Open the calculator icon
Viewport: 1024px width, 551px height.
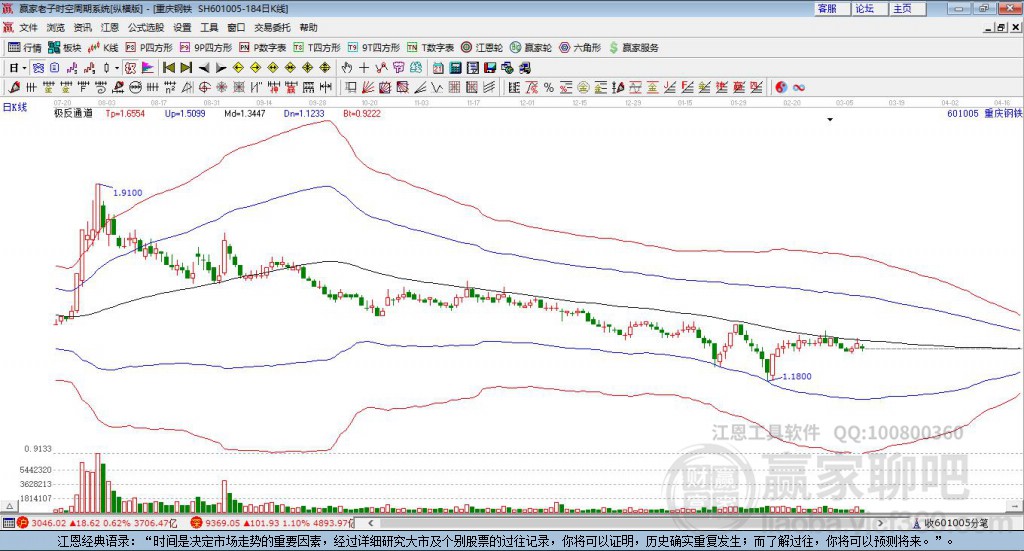[455, 68]
